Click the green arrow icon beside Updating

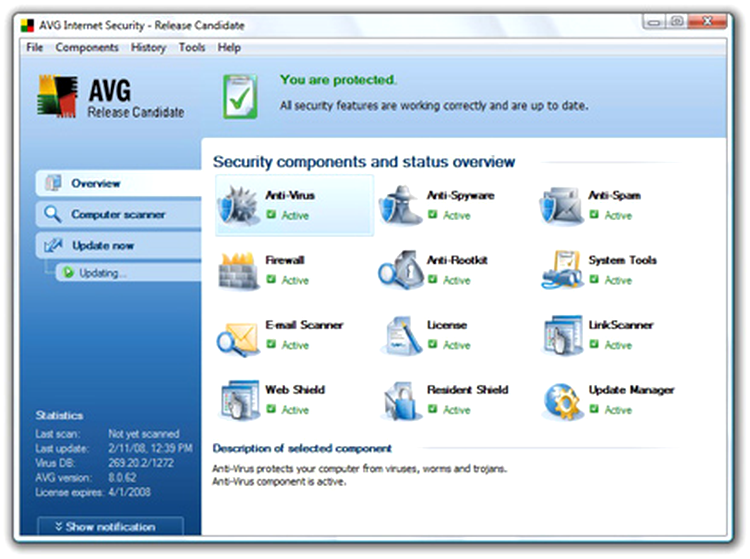coord(68,272)
